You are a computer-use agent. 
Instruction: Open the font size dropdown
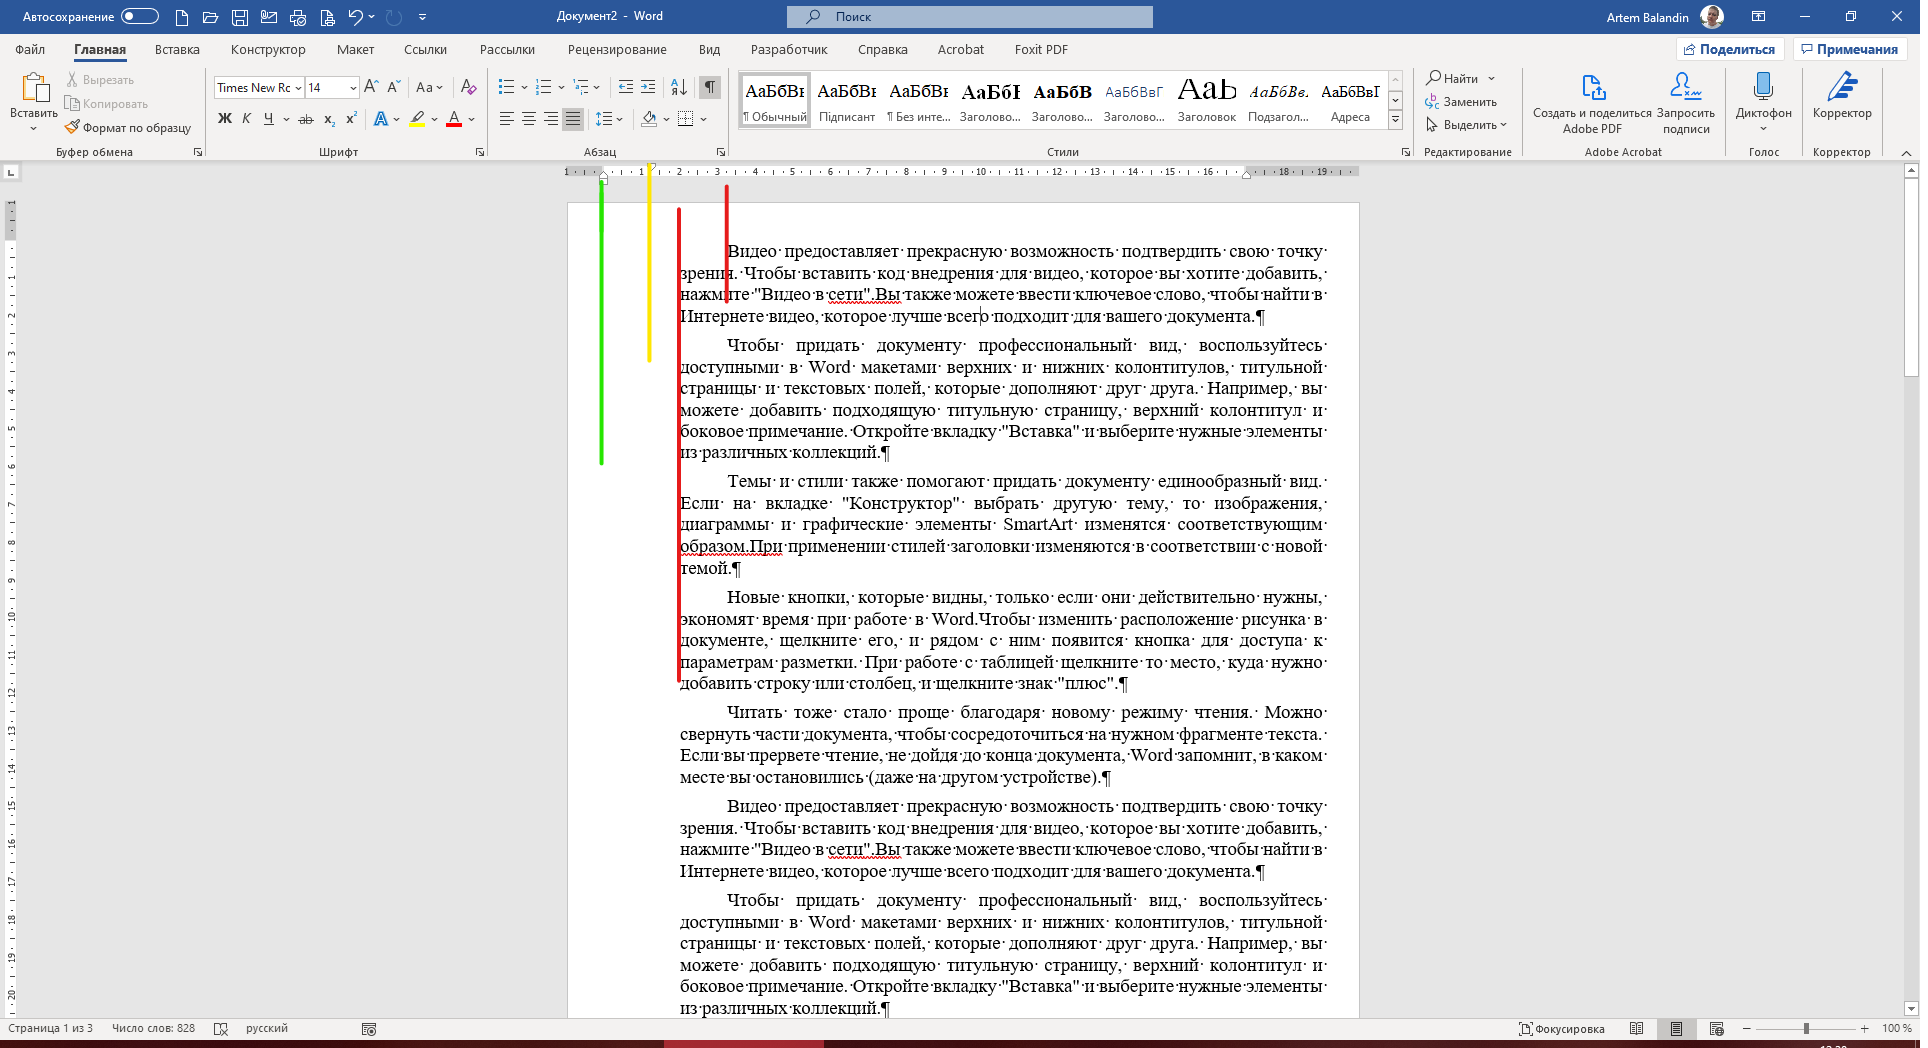[353, 88]
